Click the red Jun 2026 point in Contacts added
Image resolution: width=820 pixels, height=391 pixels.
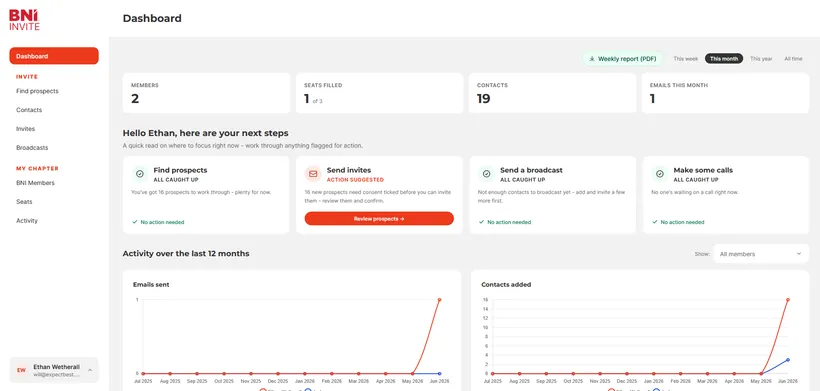point(788,300)
